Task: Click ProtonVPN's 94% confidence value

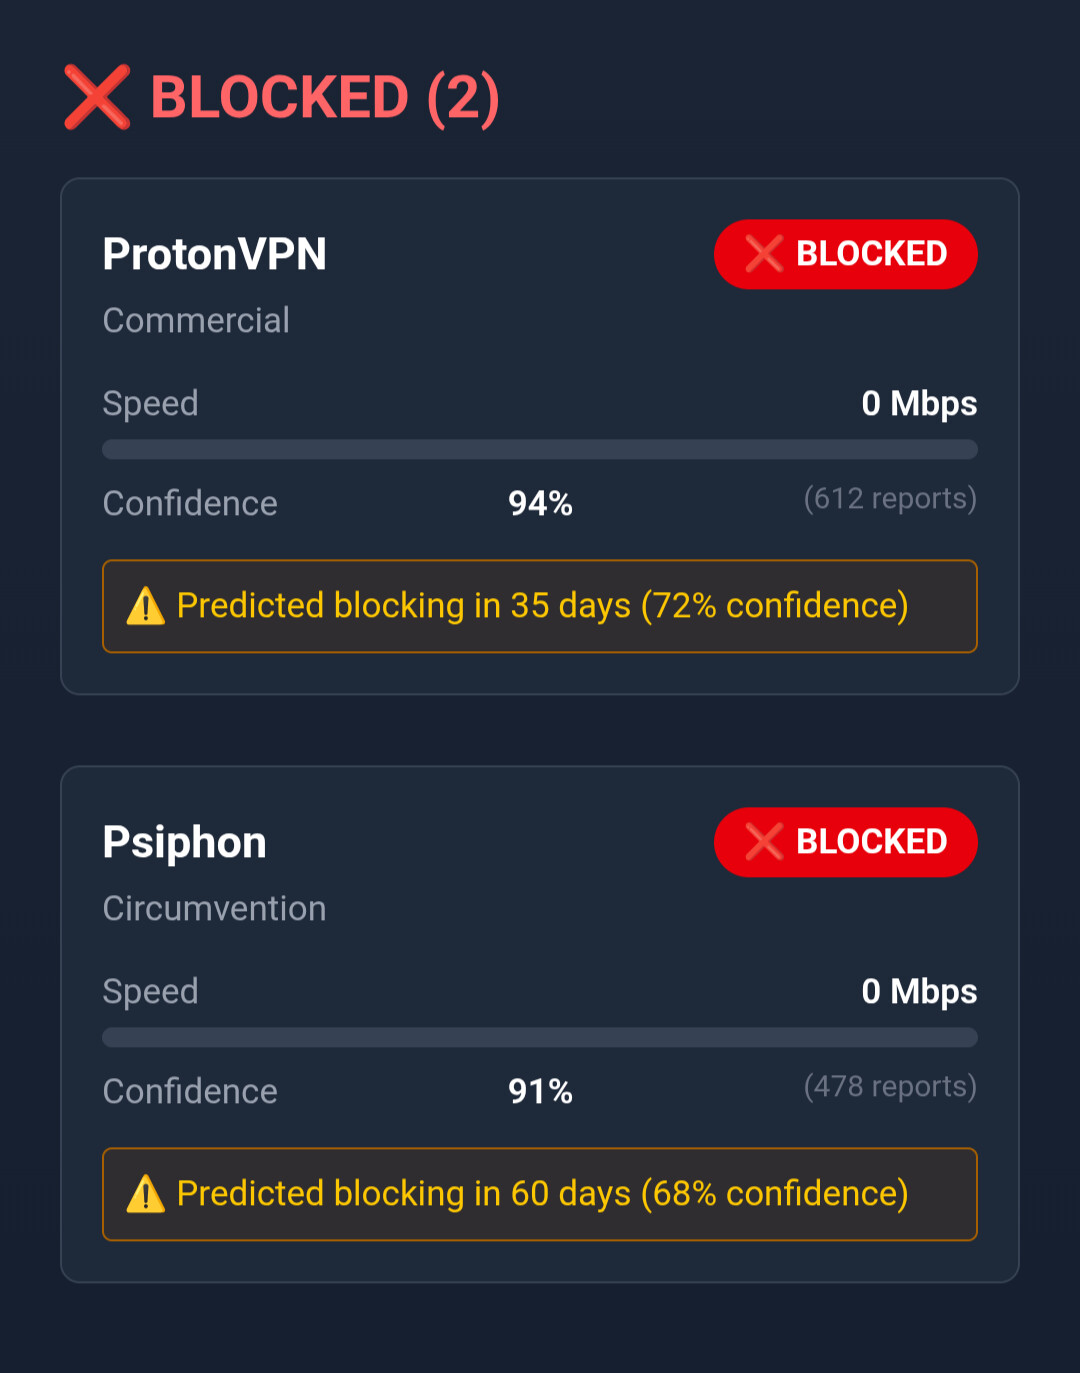Action: 540,503
